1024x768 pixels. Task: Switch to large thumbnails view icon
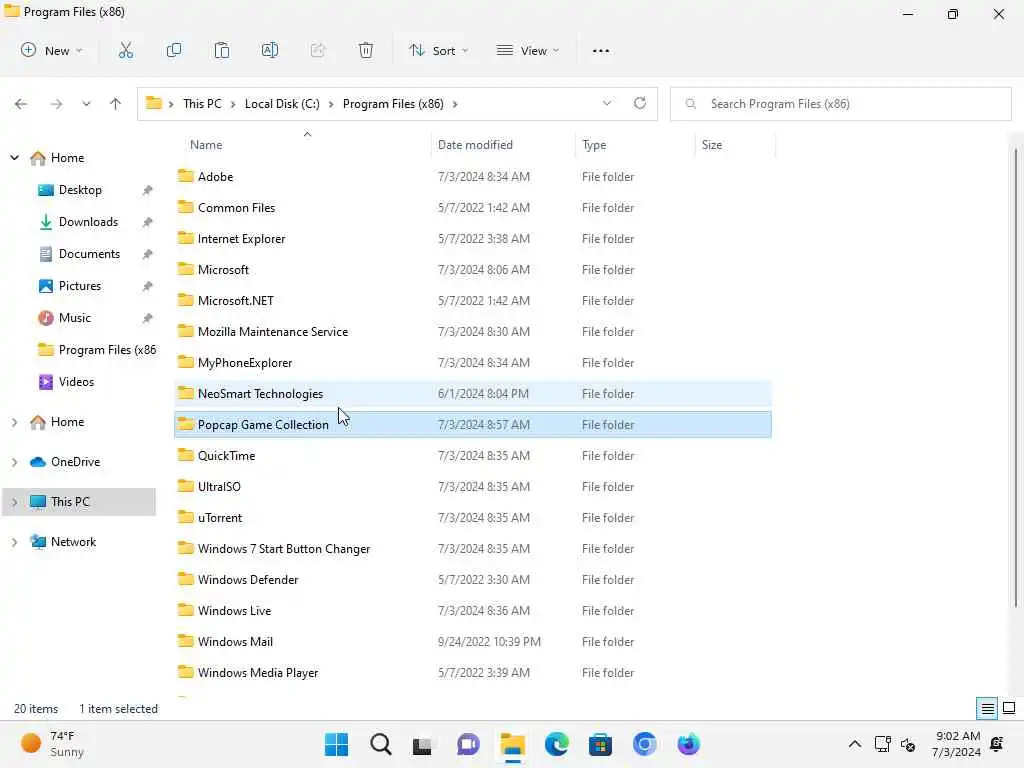[x=1009, y=709]
